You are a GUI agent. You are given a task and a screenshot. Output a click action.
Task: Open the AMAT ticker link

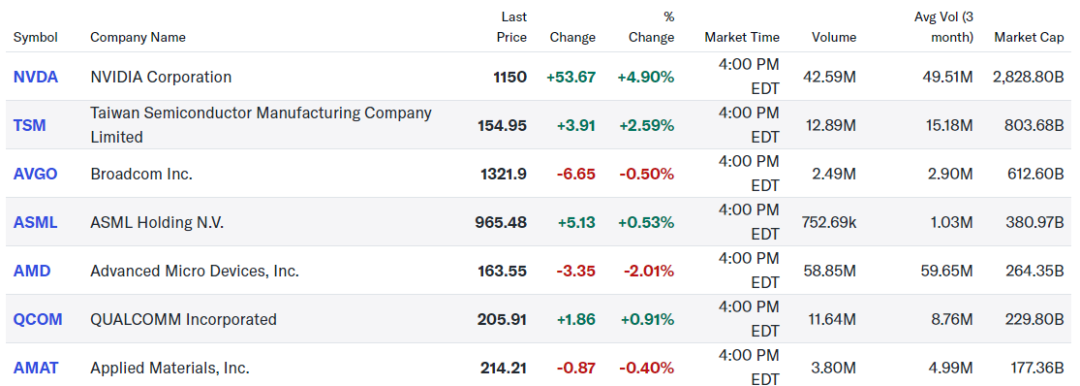36,368
